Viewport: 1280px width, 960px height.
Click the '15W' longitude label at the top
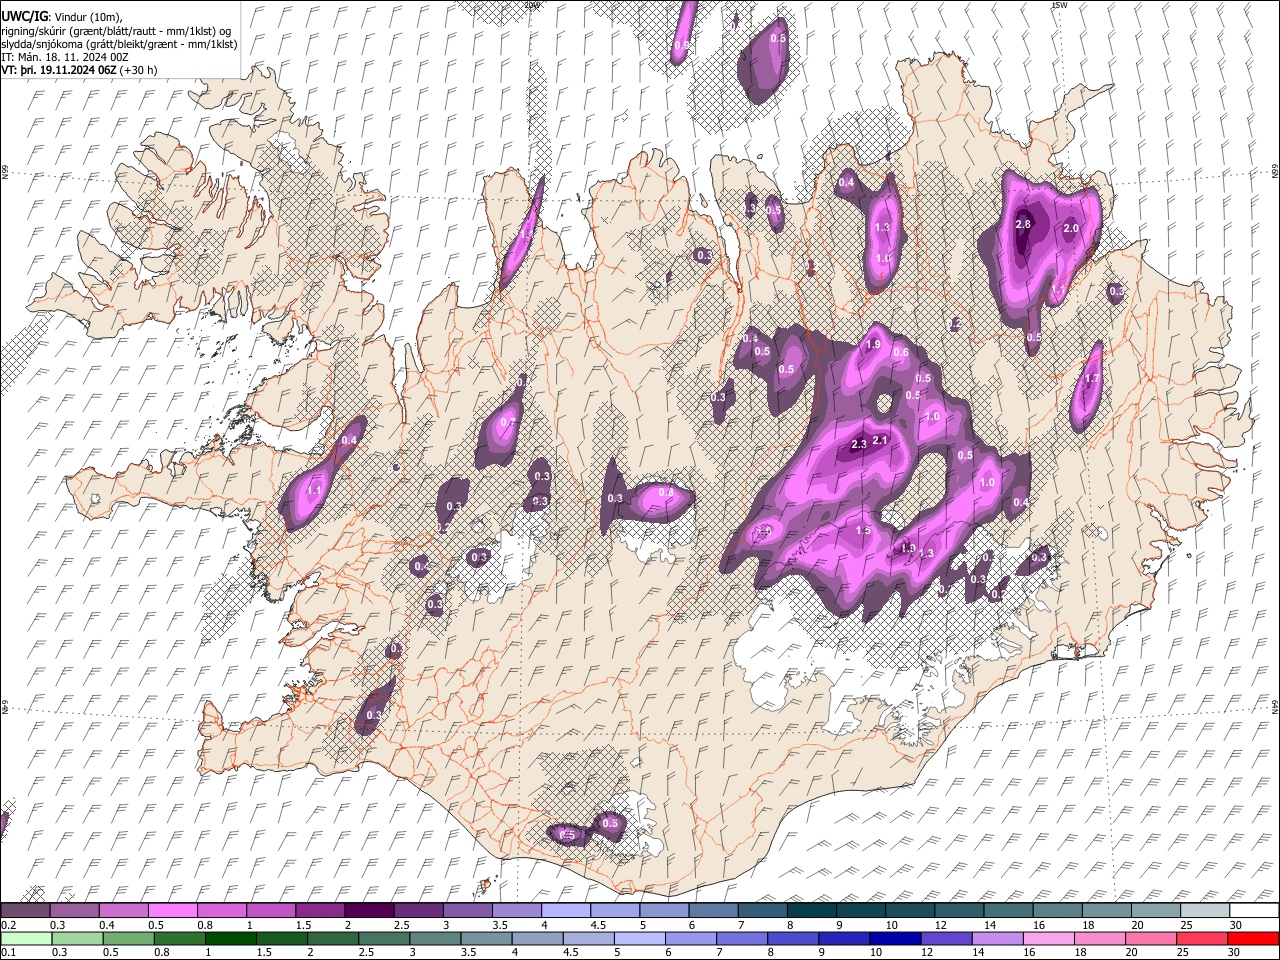point(1059,5)
